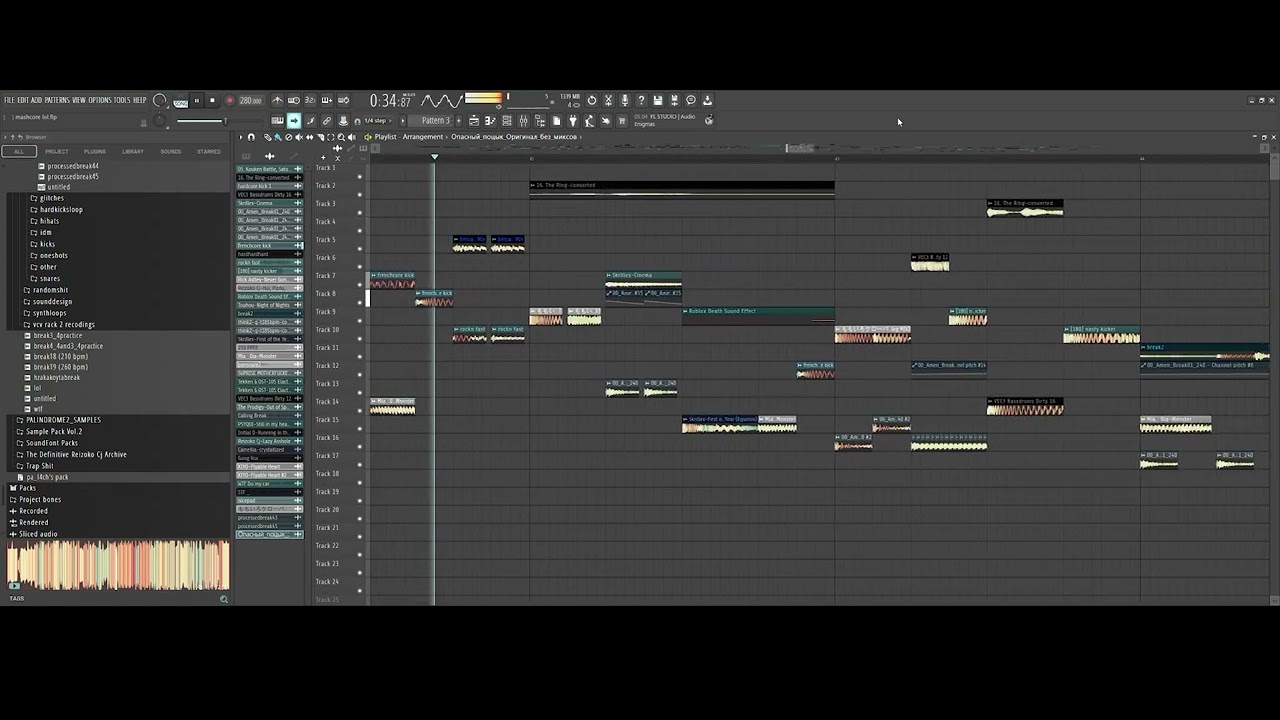1280x720 pixels.
Task: Click the master volume knob
Action: [x=159, y=100]
